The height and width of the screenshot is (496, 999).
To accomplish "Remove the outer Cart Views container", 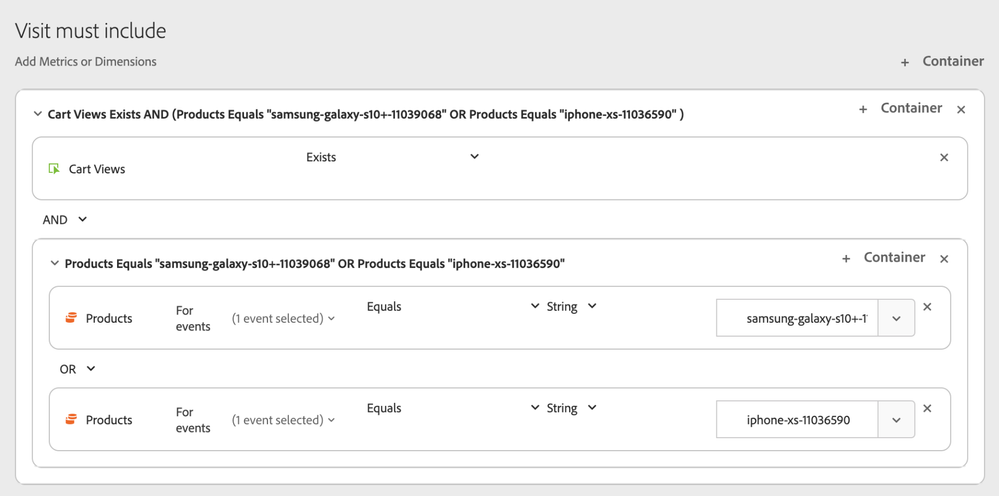I will (x=961, y=110).
